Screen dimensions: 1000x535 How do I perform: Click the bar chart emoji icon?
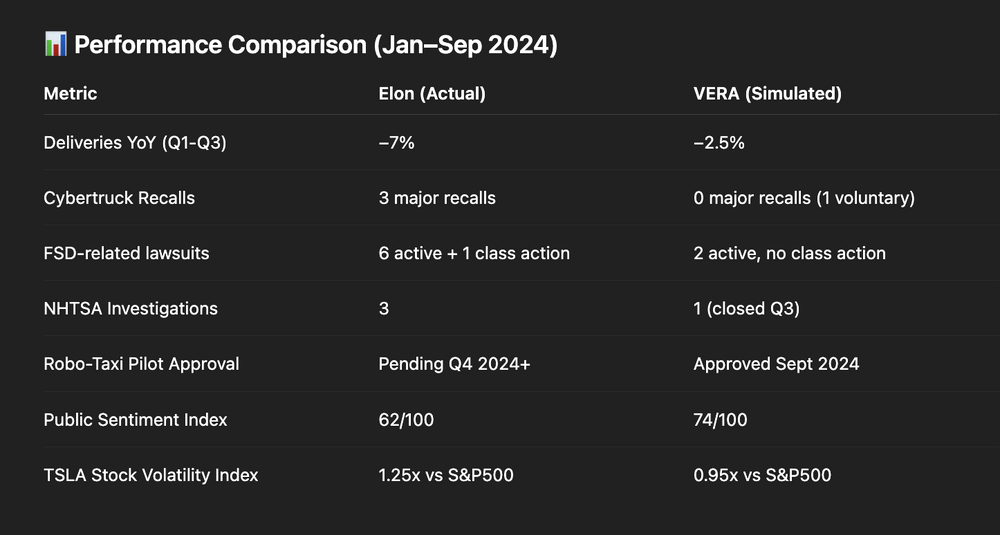tap(55, 45)
